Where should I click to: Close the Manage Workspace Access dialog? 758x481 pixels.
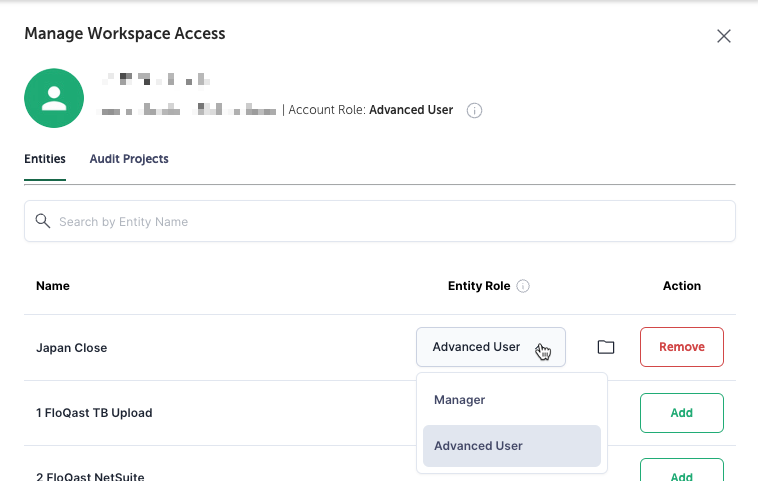coord(724,36)
